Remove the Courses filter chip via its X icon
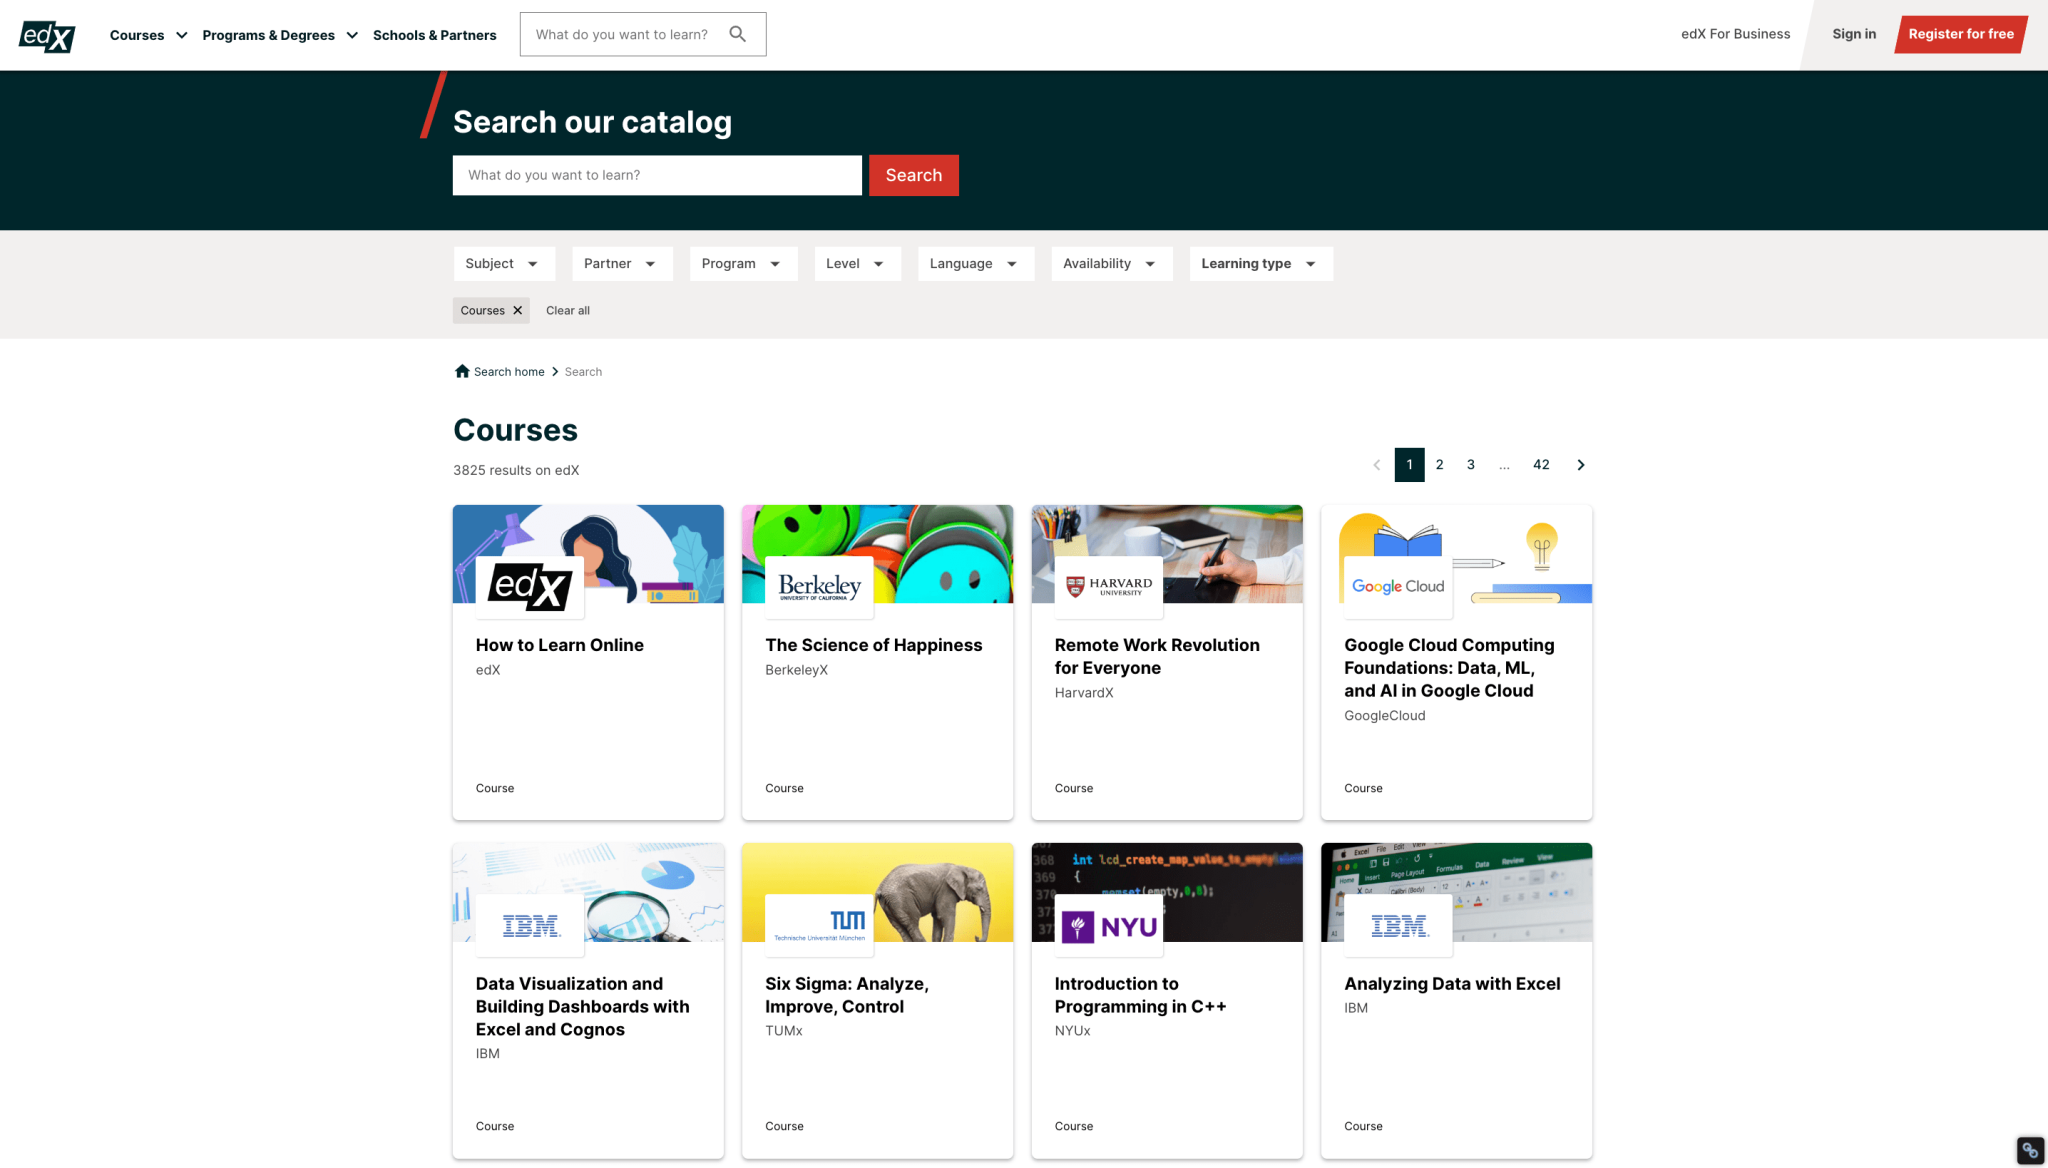Viewport: 2048px width, 1168px height. point(518,310)
